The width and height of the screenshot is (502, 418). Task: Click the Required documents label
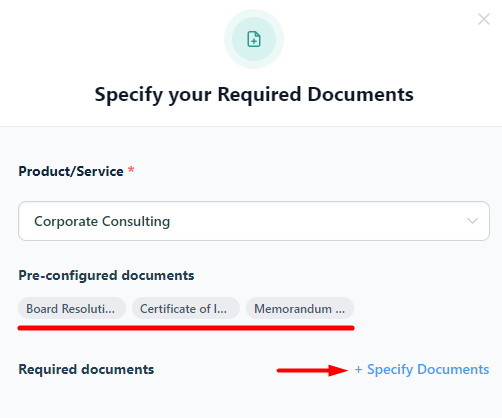(86, 369)
